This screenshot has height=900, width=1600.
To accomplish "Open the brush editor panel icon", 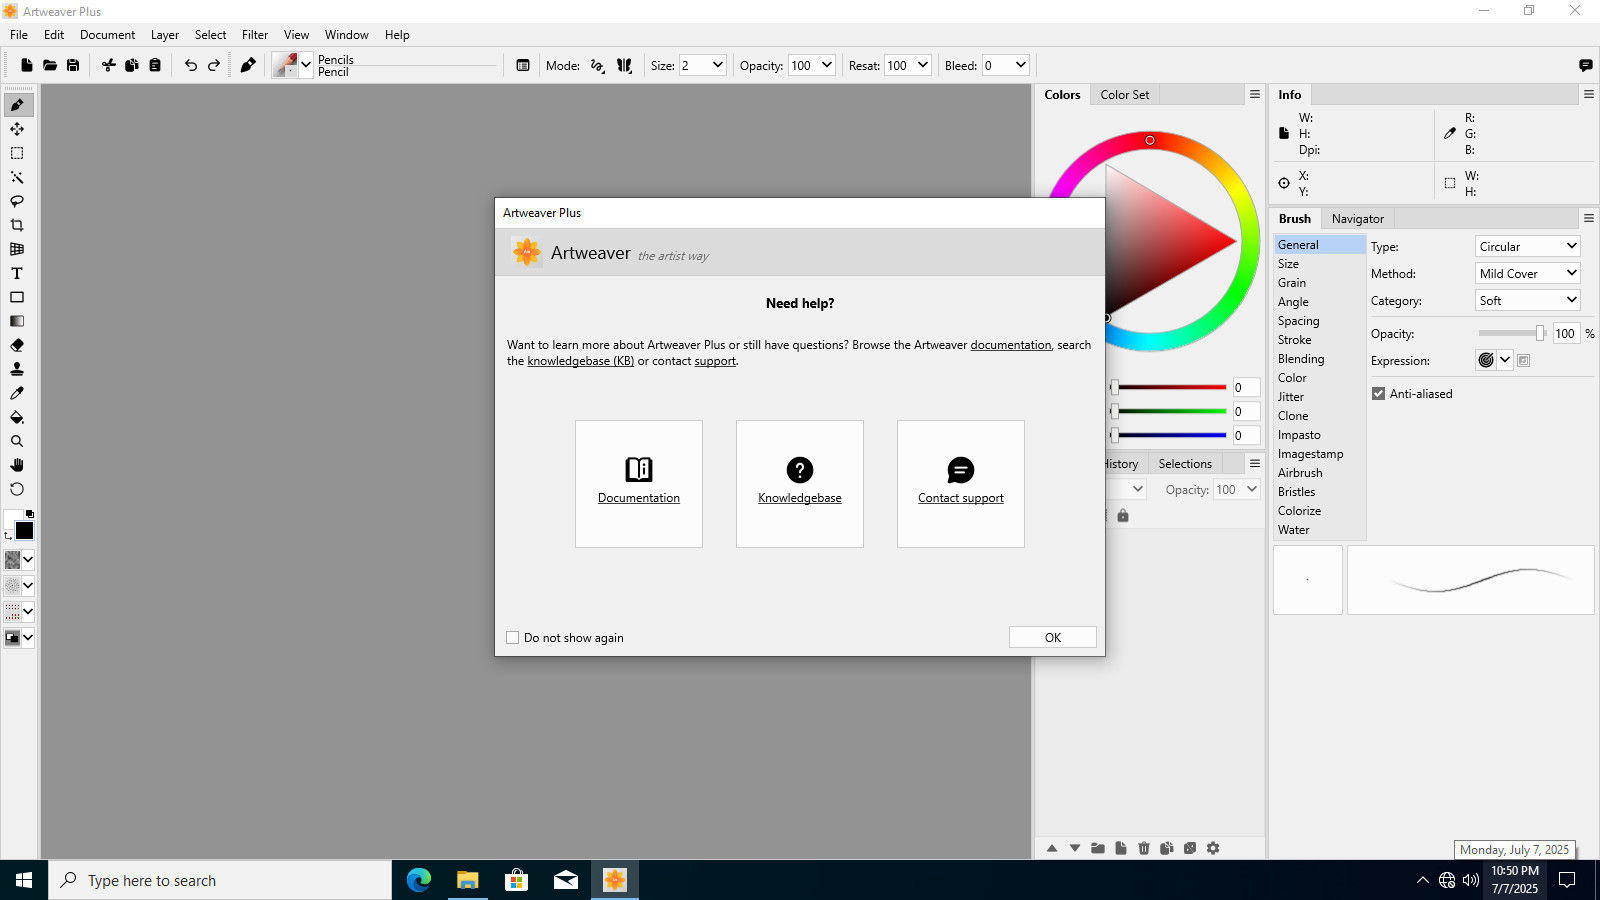I will (x=523, y=65).
